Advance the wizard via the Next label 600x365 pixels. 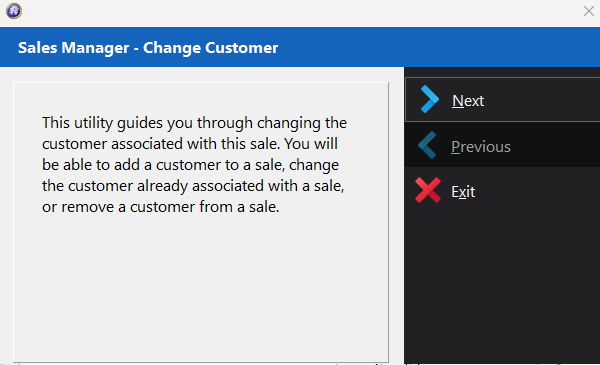(x=468, y=101)
